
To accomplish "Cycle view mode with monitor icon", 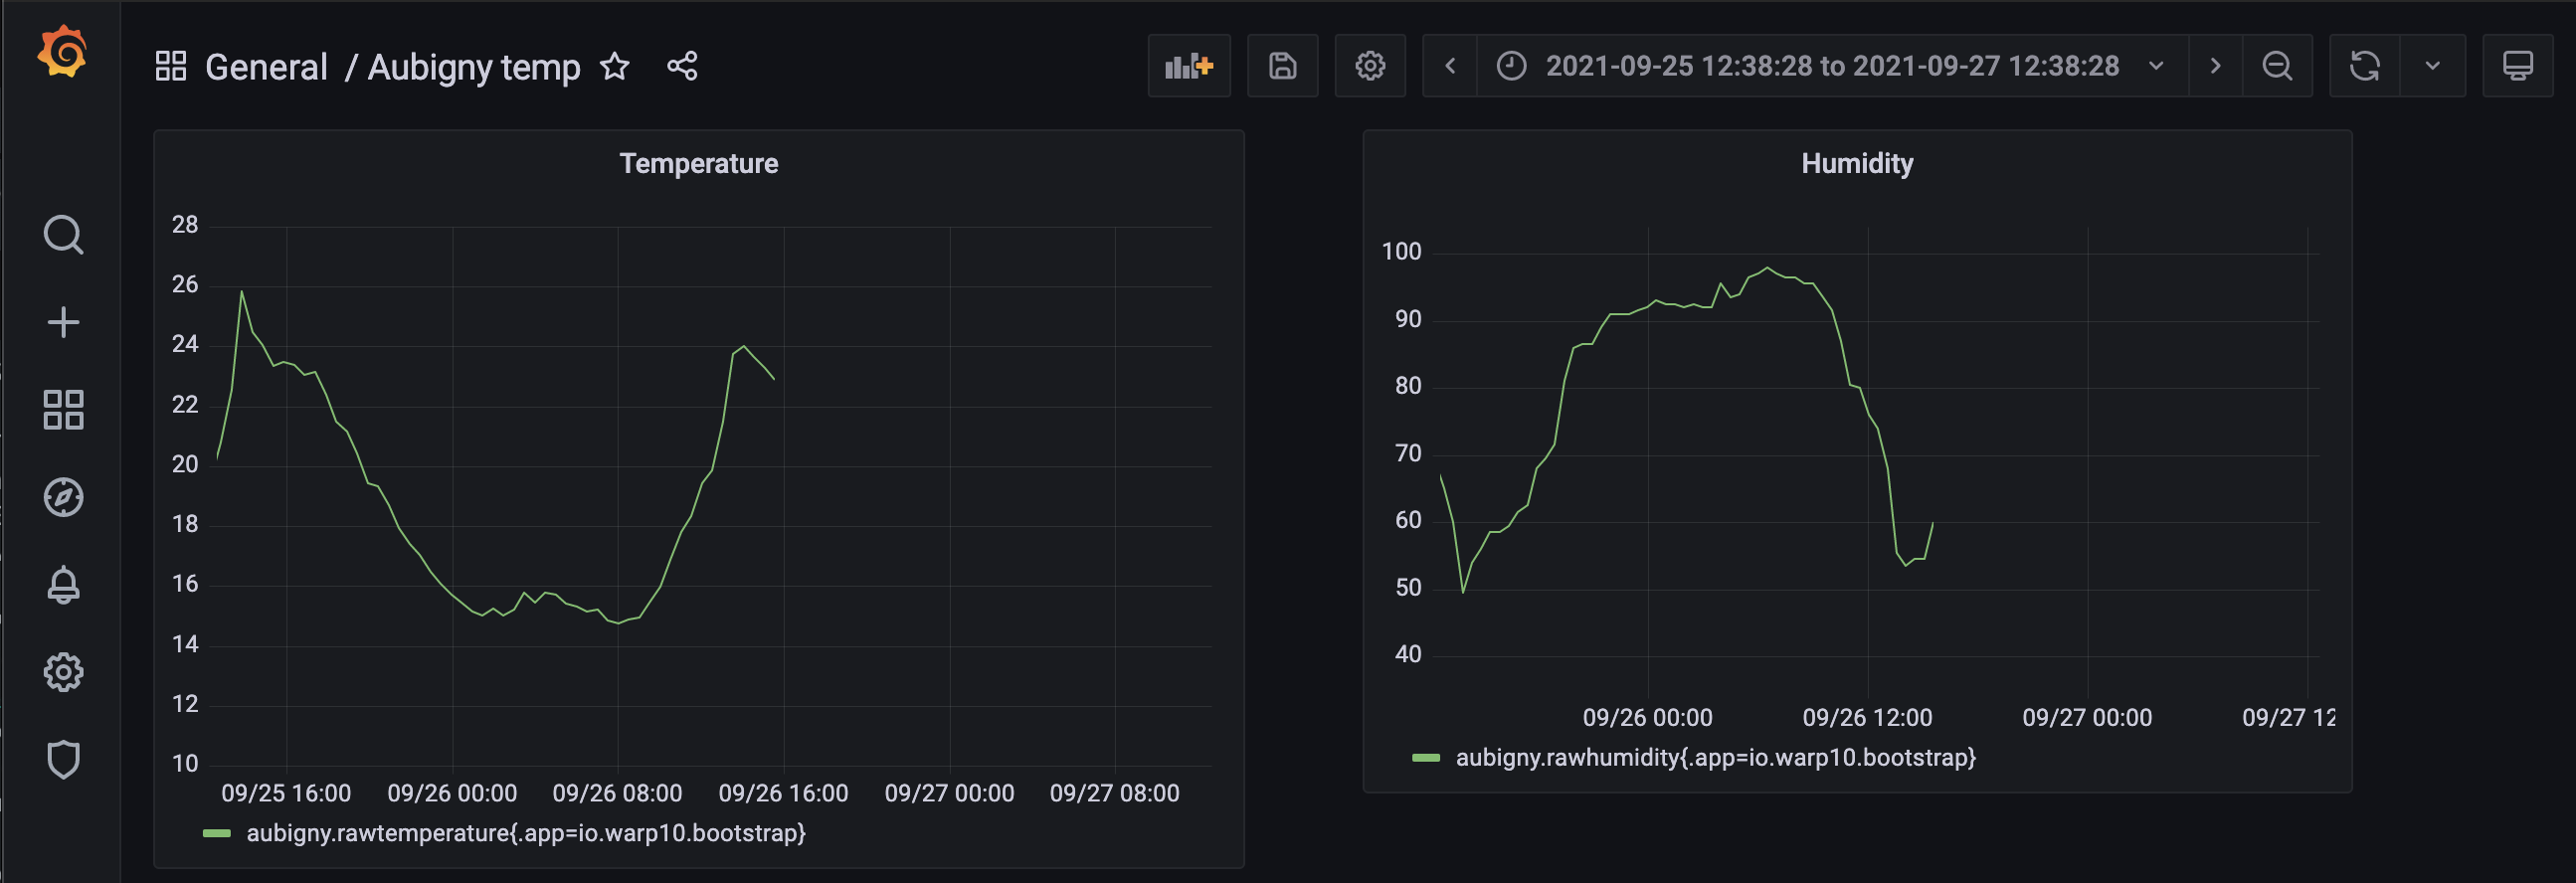I will [2517, 66].
